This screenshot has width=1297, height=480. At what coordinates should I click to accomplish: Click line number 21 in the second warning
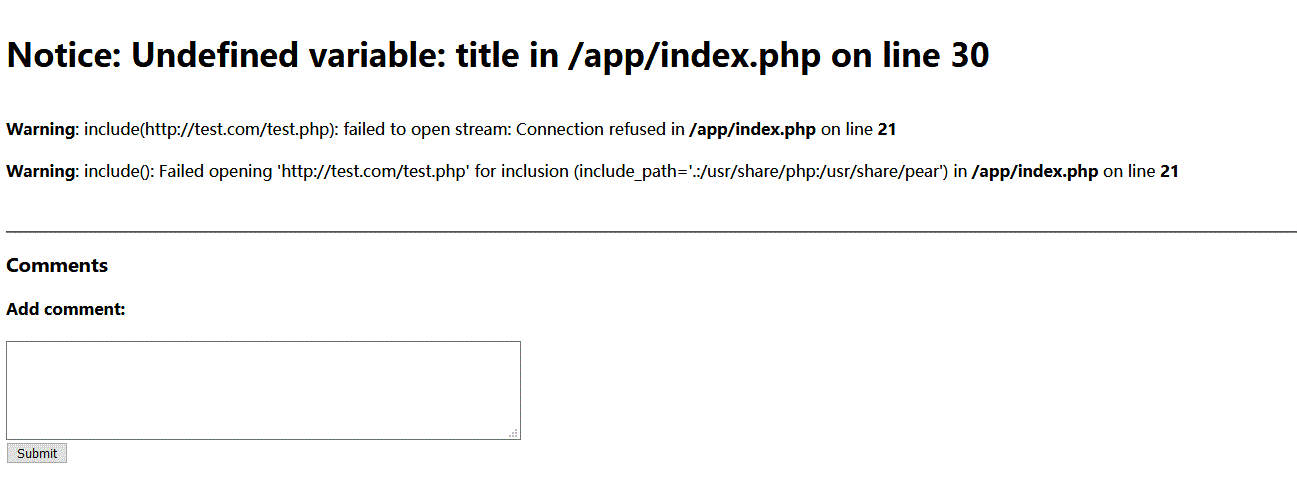click(1168, 171)
